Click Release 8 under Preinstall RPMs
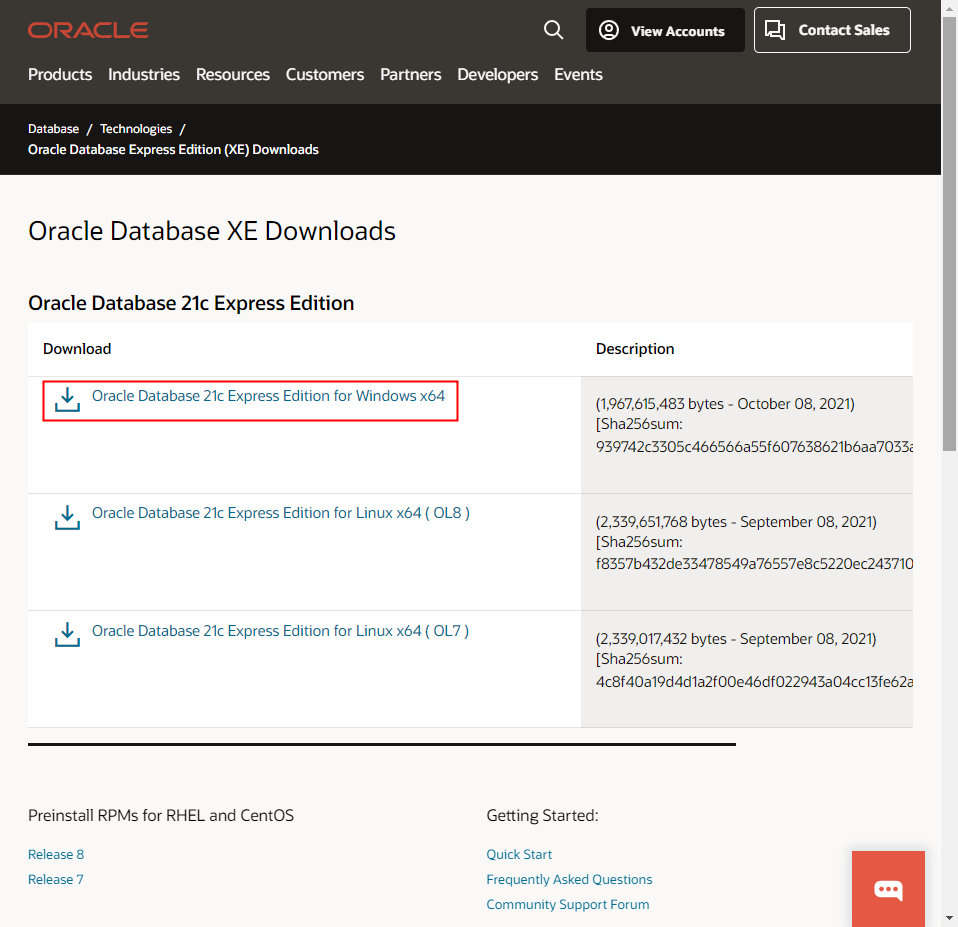This screenshot has width=958, height=927. pyautogui.click(x=56, y=854)
